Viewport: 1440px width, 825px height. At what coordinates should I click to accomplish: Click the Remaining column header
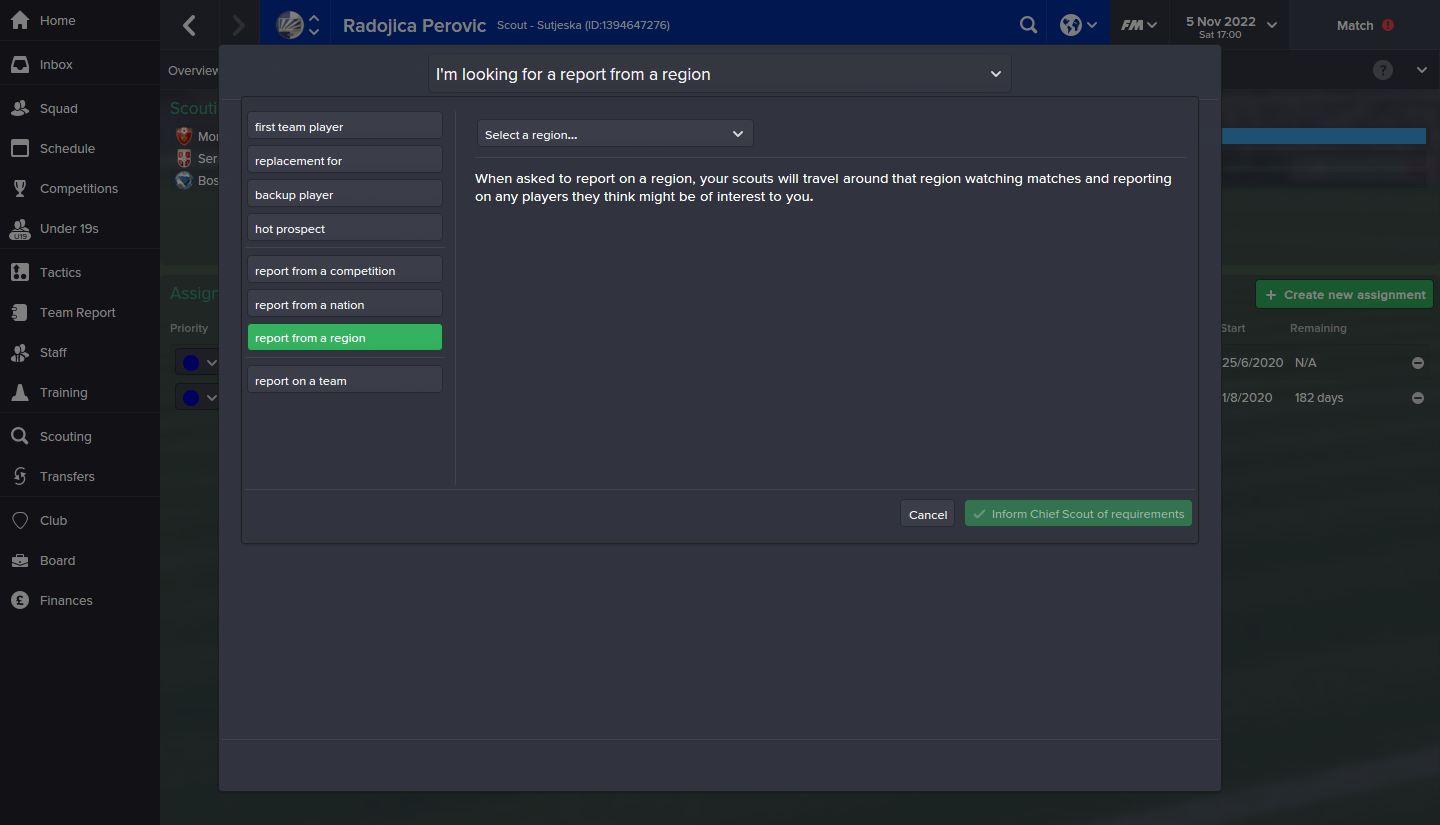(x=1318, y=328)
